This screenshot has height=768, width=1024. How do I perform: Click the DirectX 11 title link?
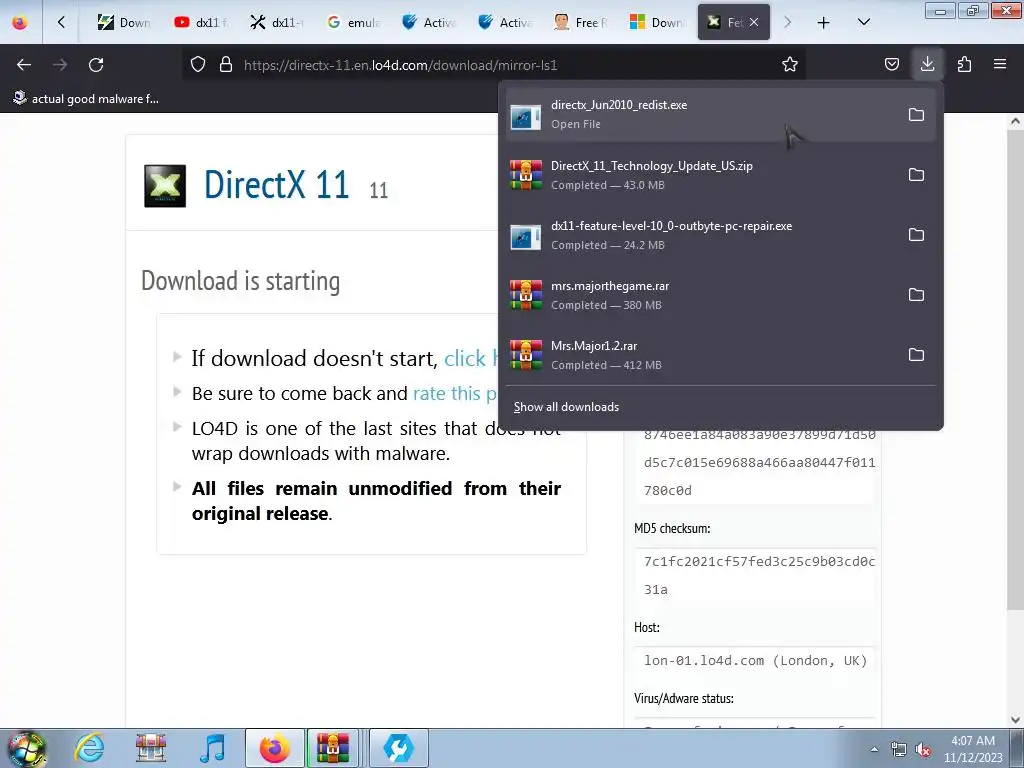[x=276, y=184]
